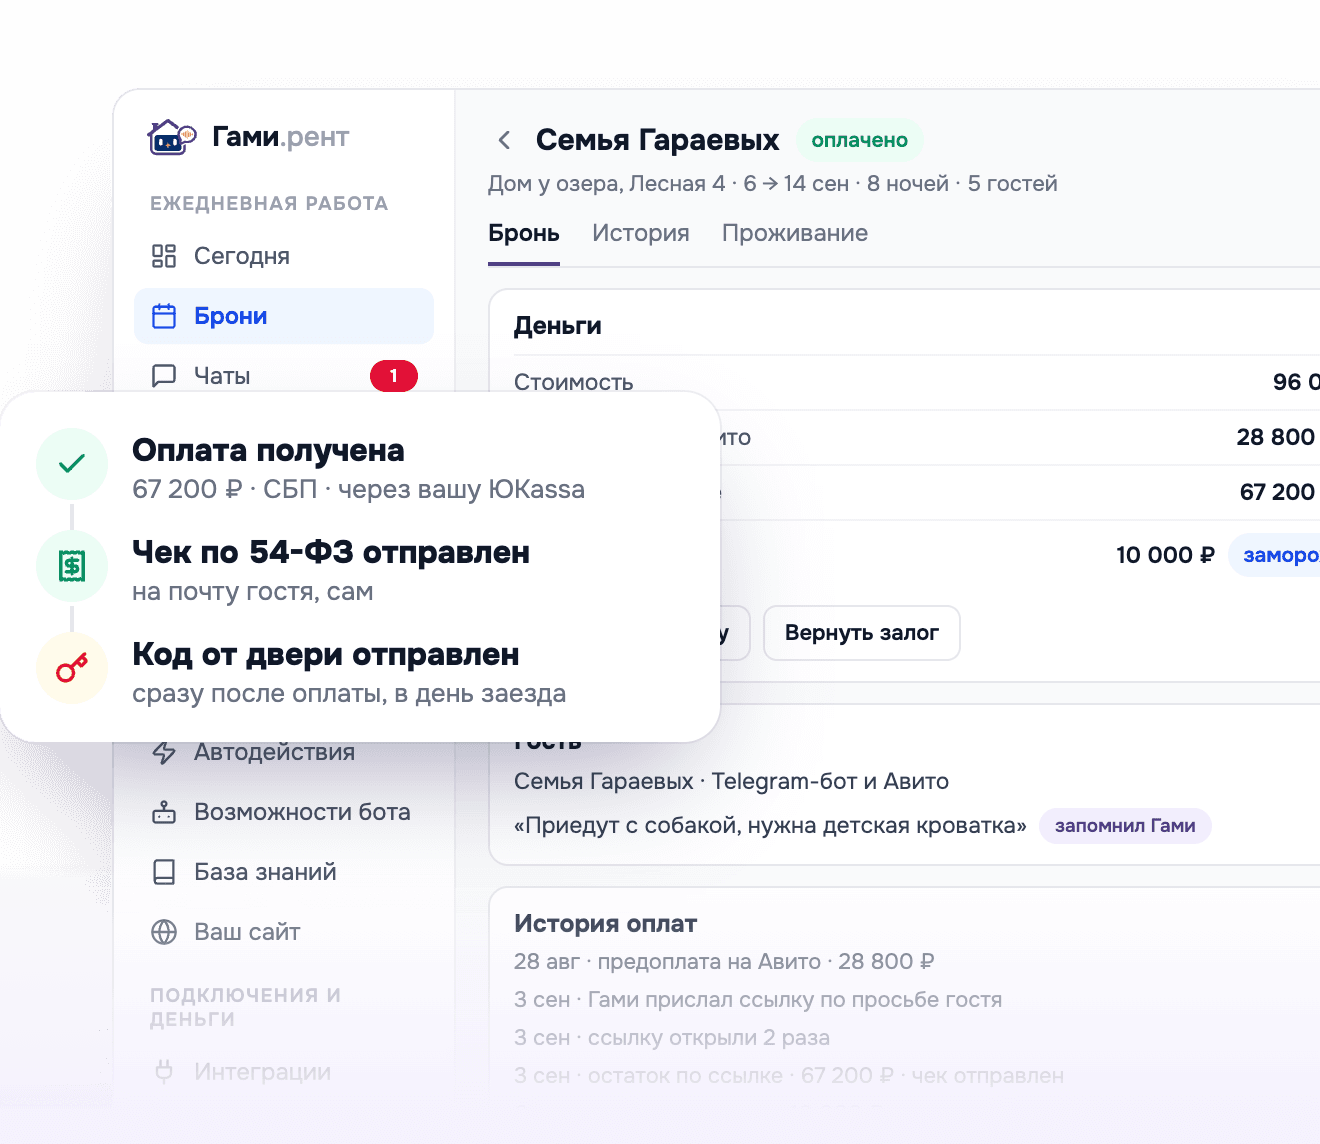
Task: Open Ваш сайт in the sidebar
Action: (x=284, y=932)
